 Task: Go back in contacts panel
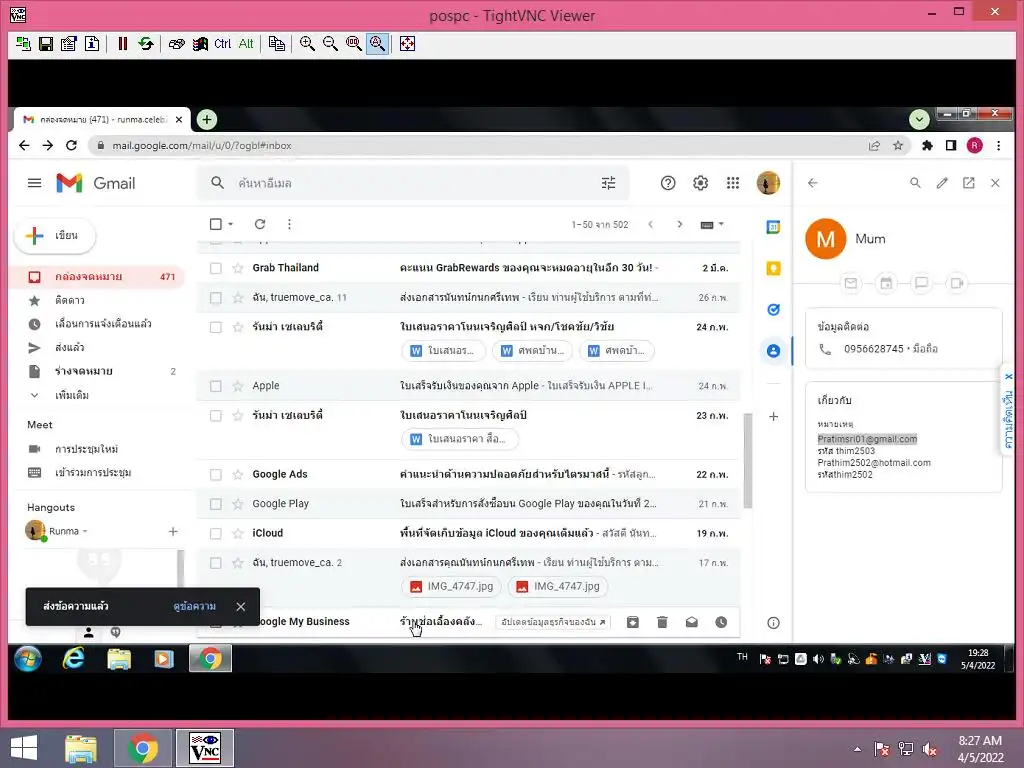(812, 183)
